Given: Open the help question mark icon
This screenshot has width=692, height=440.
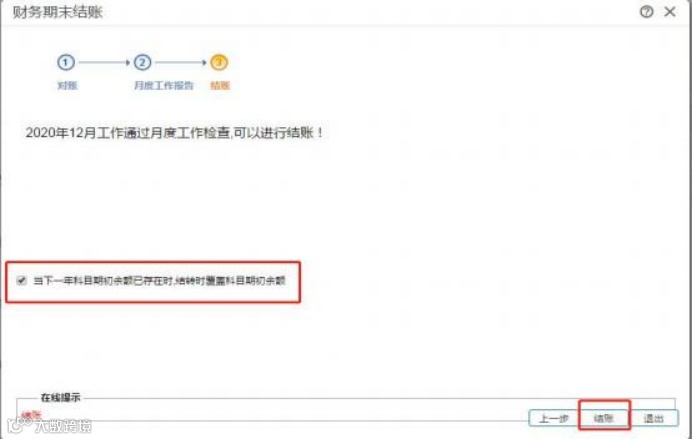Looking at the screenshot, I should (x=647, y=12).
